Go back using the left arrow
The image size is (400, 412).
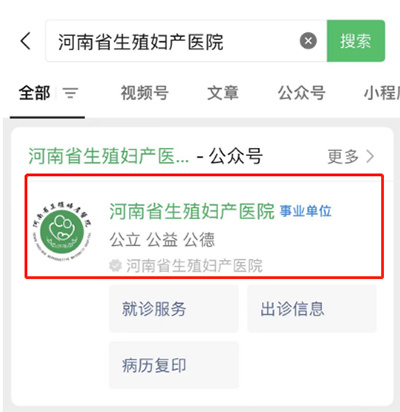point(26,41)
